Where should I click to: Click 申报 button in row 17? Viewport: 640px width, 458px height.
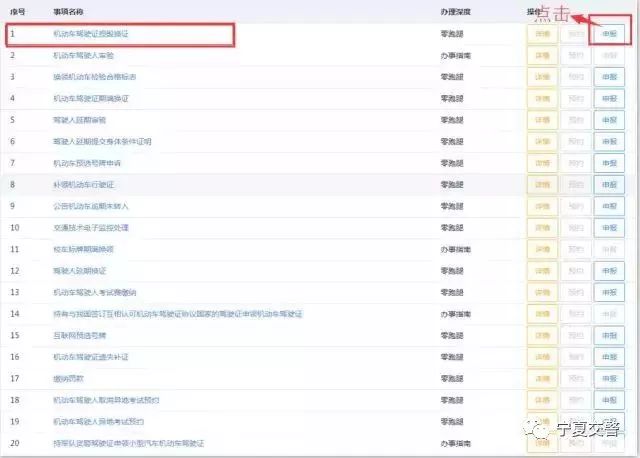click(x=609, y=379)
